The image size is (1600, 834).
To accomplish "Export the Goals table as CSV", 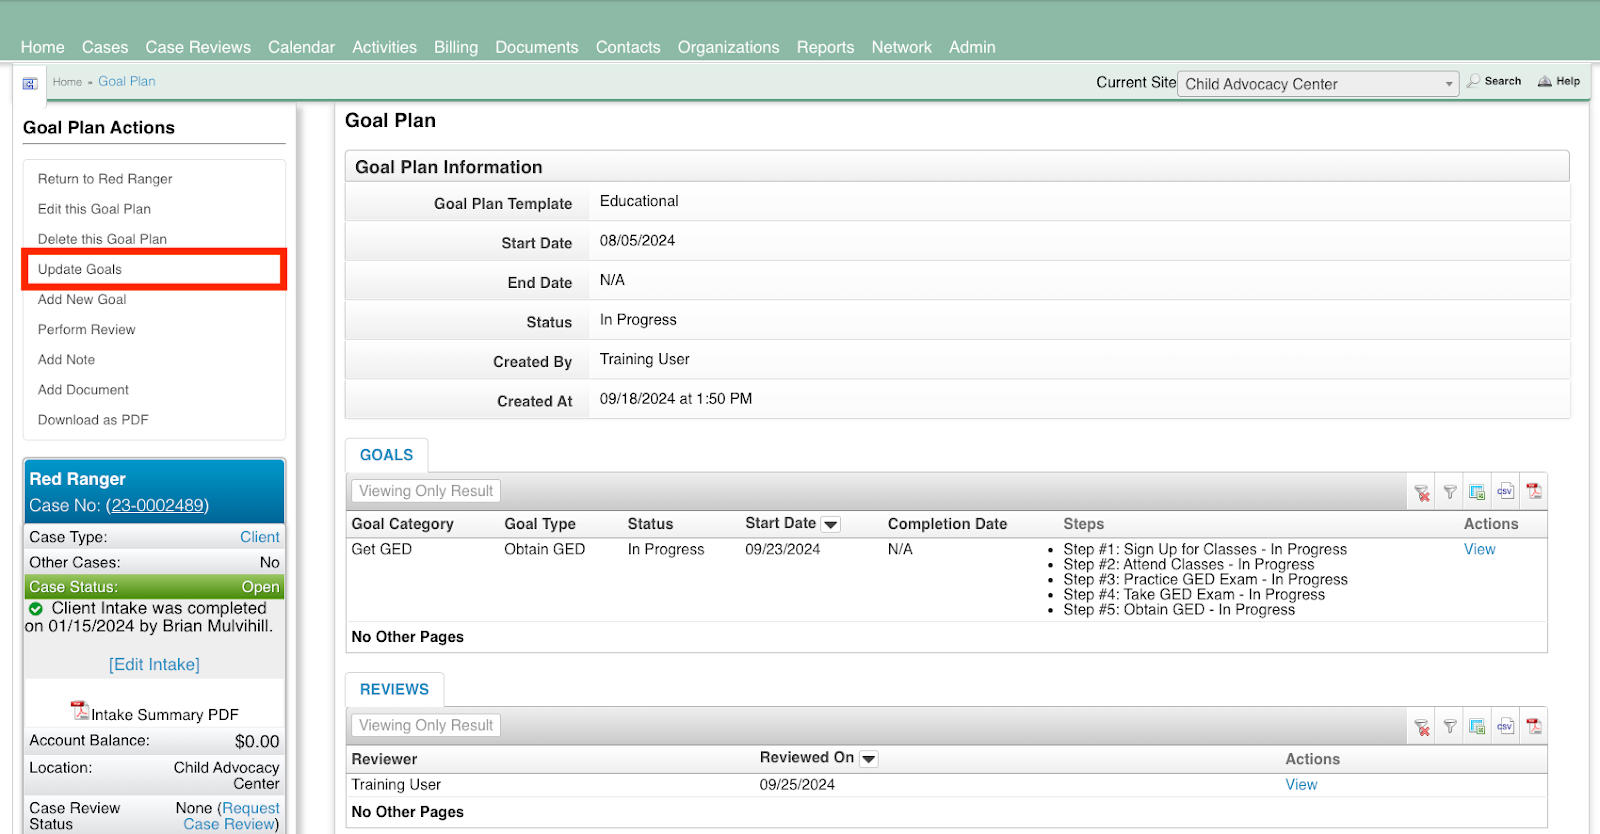I will click(1505, 491).
